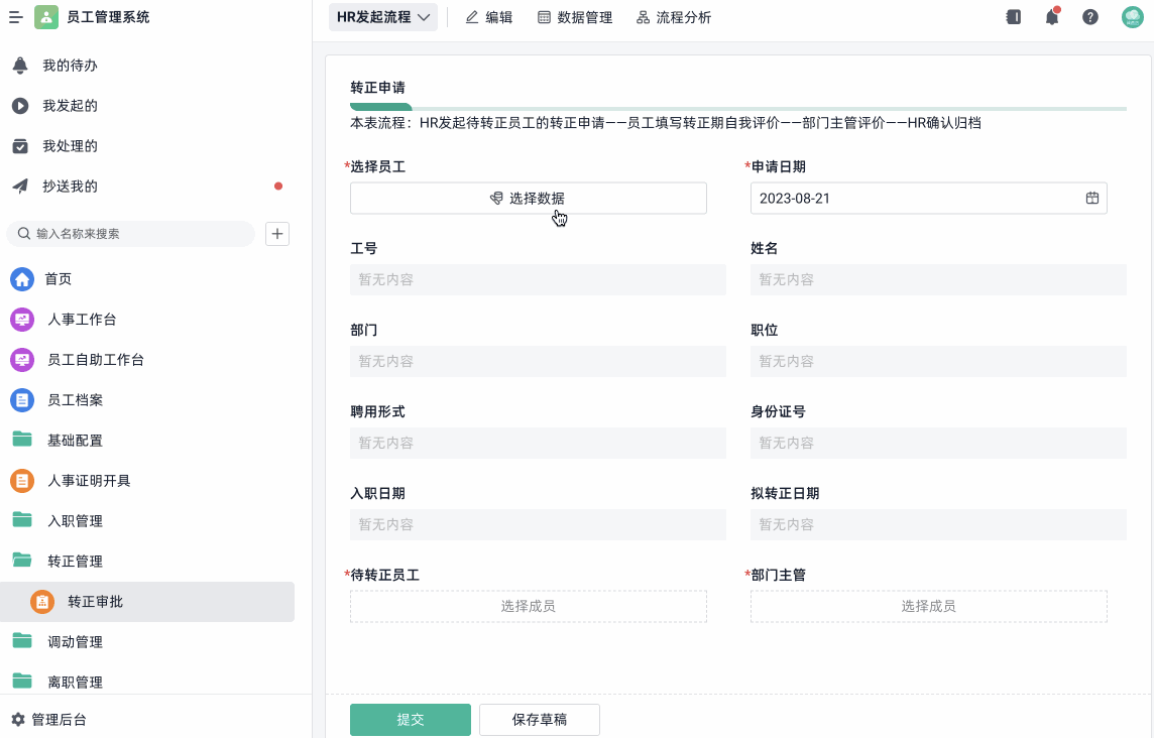Click the 保存草稿 save draft button
This screenshot has width=1154, height=738.
(539, 719)
